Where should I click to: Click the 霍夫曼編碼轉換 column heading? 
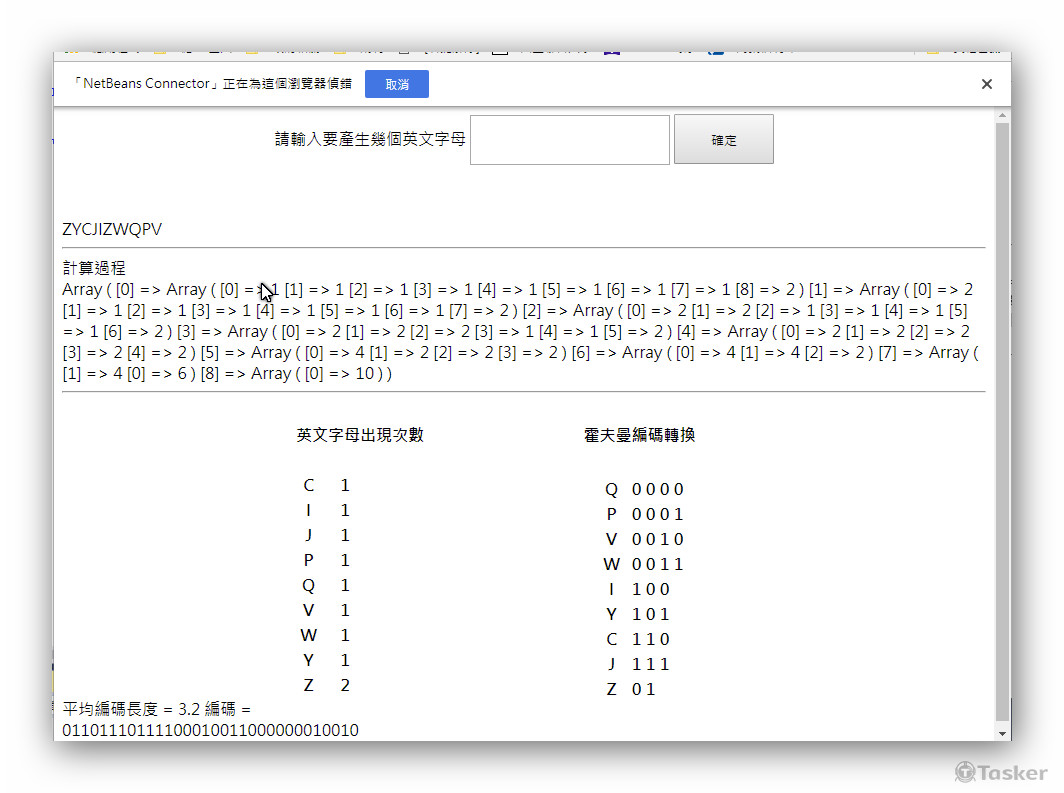[639, 435]
